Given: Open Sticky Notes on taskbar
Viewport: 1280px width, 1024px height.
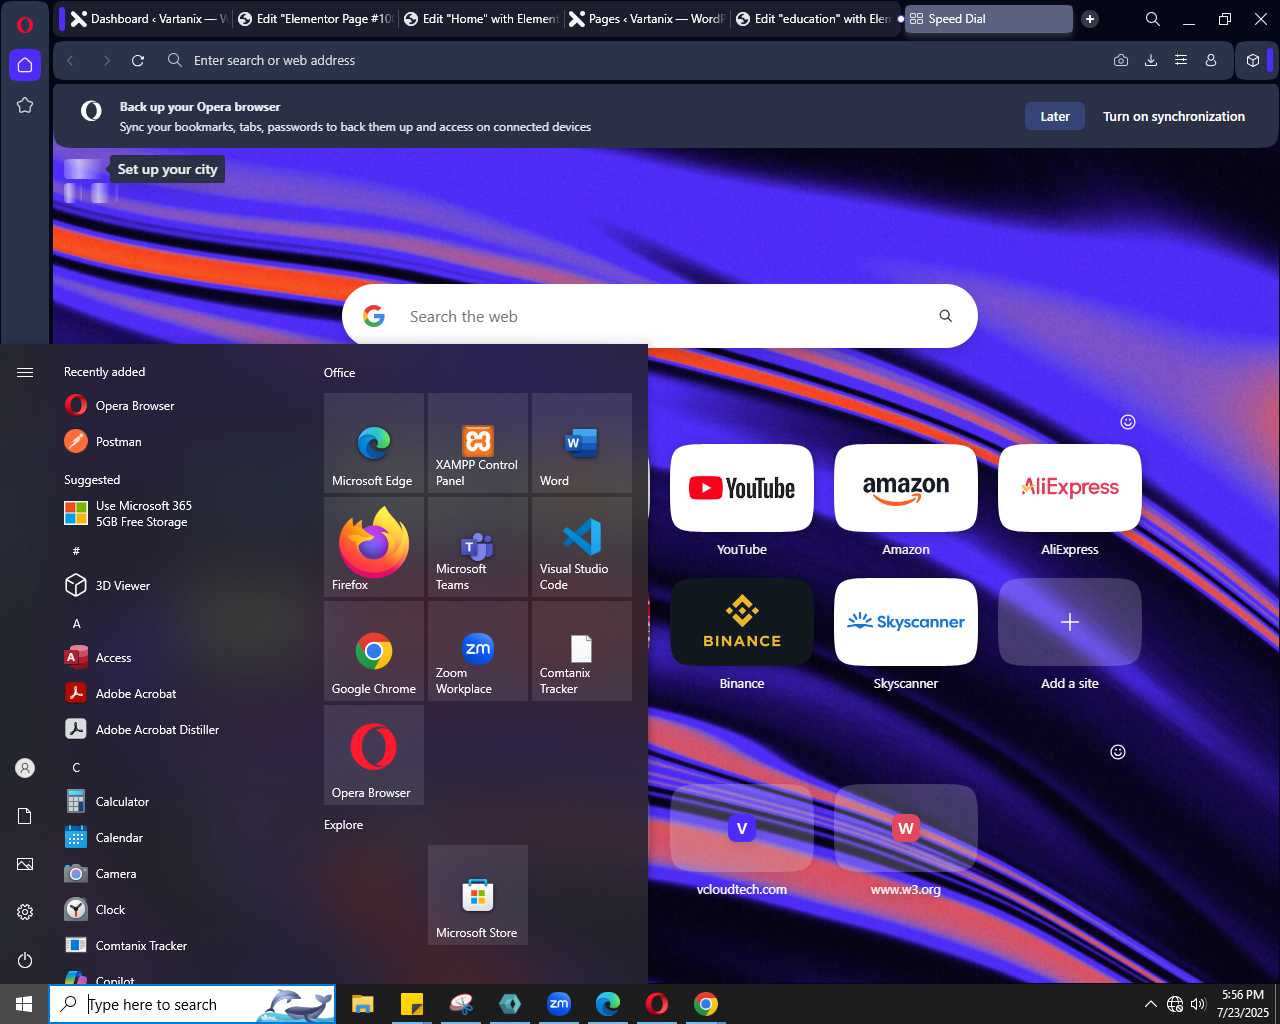Looking at the screenshot, I should coord(411,1004).
